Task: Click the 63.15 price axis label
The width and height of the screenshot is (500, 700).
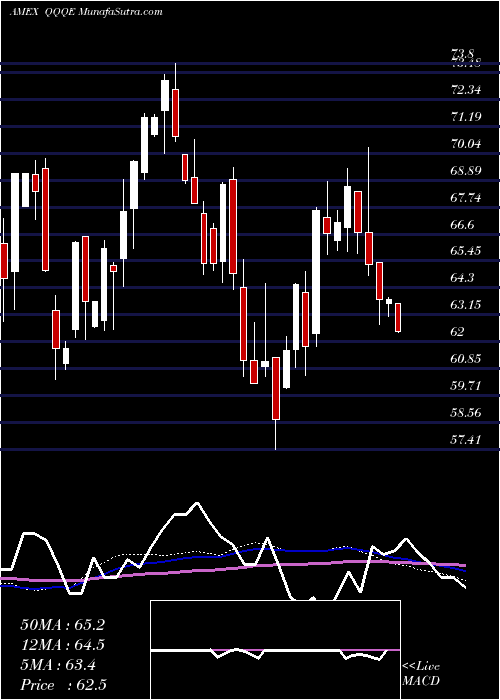Action: [466, 304]
